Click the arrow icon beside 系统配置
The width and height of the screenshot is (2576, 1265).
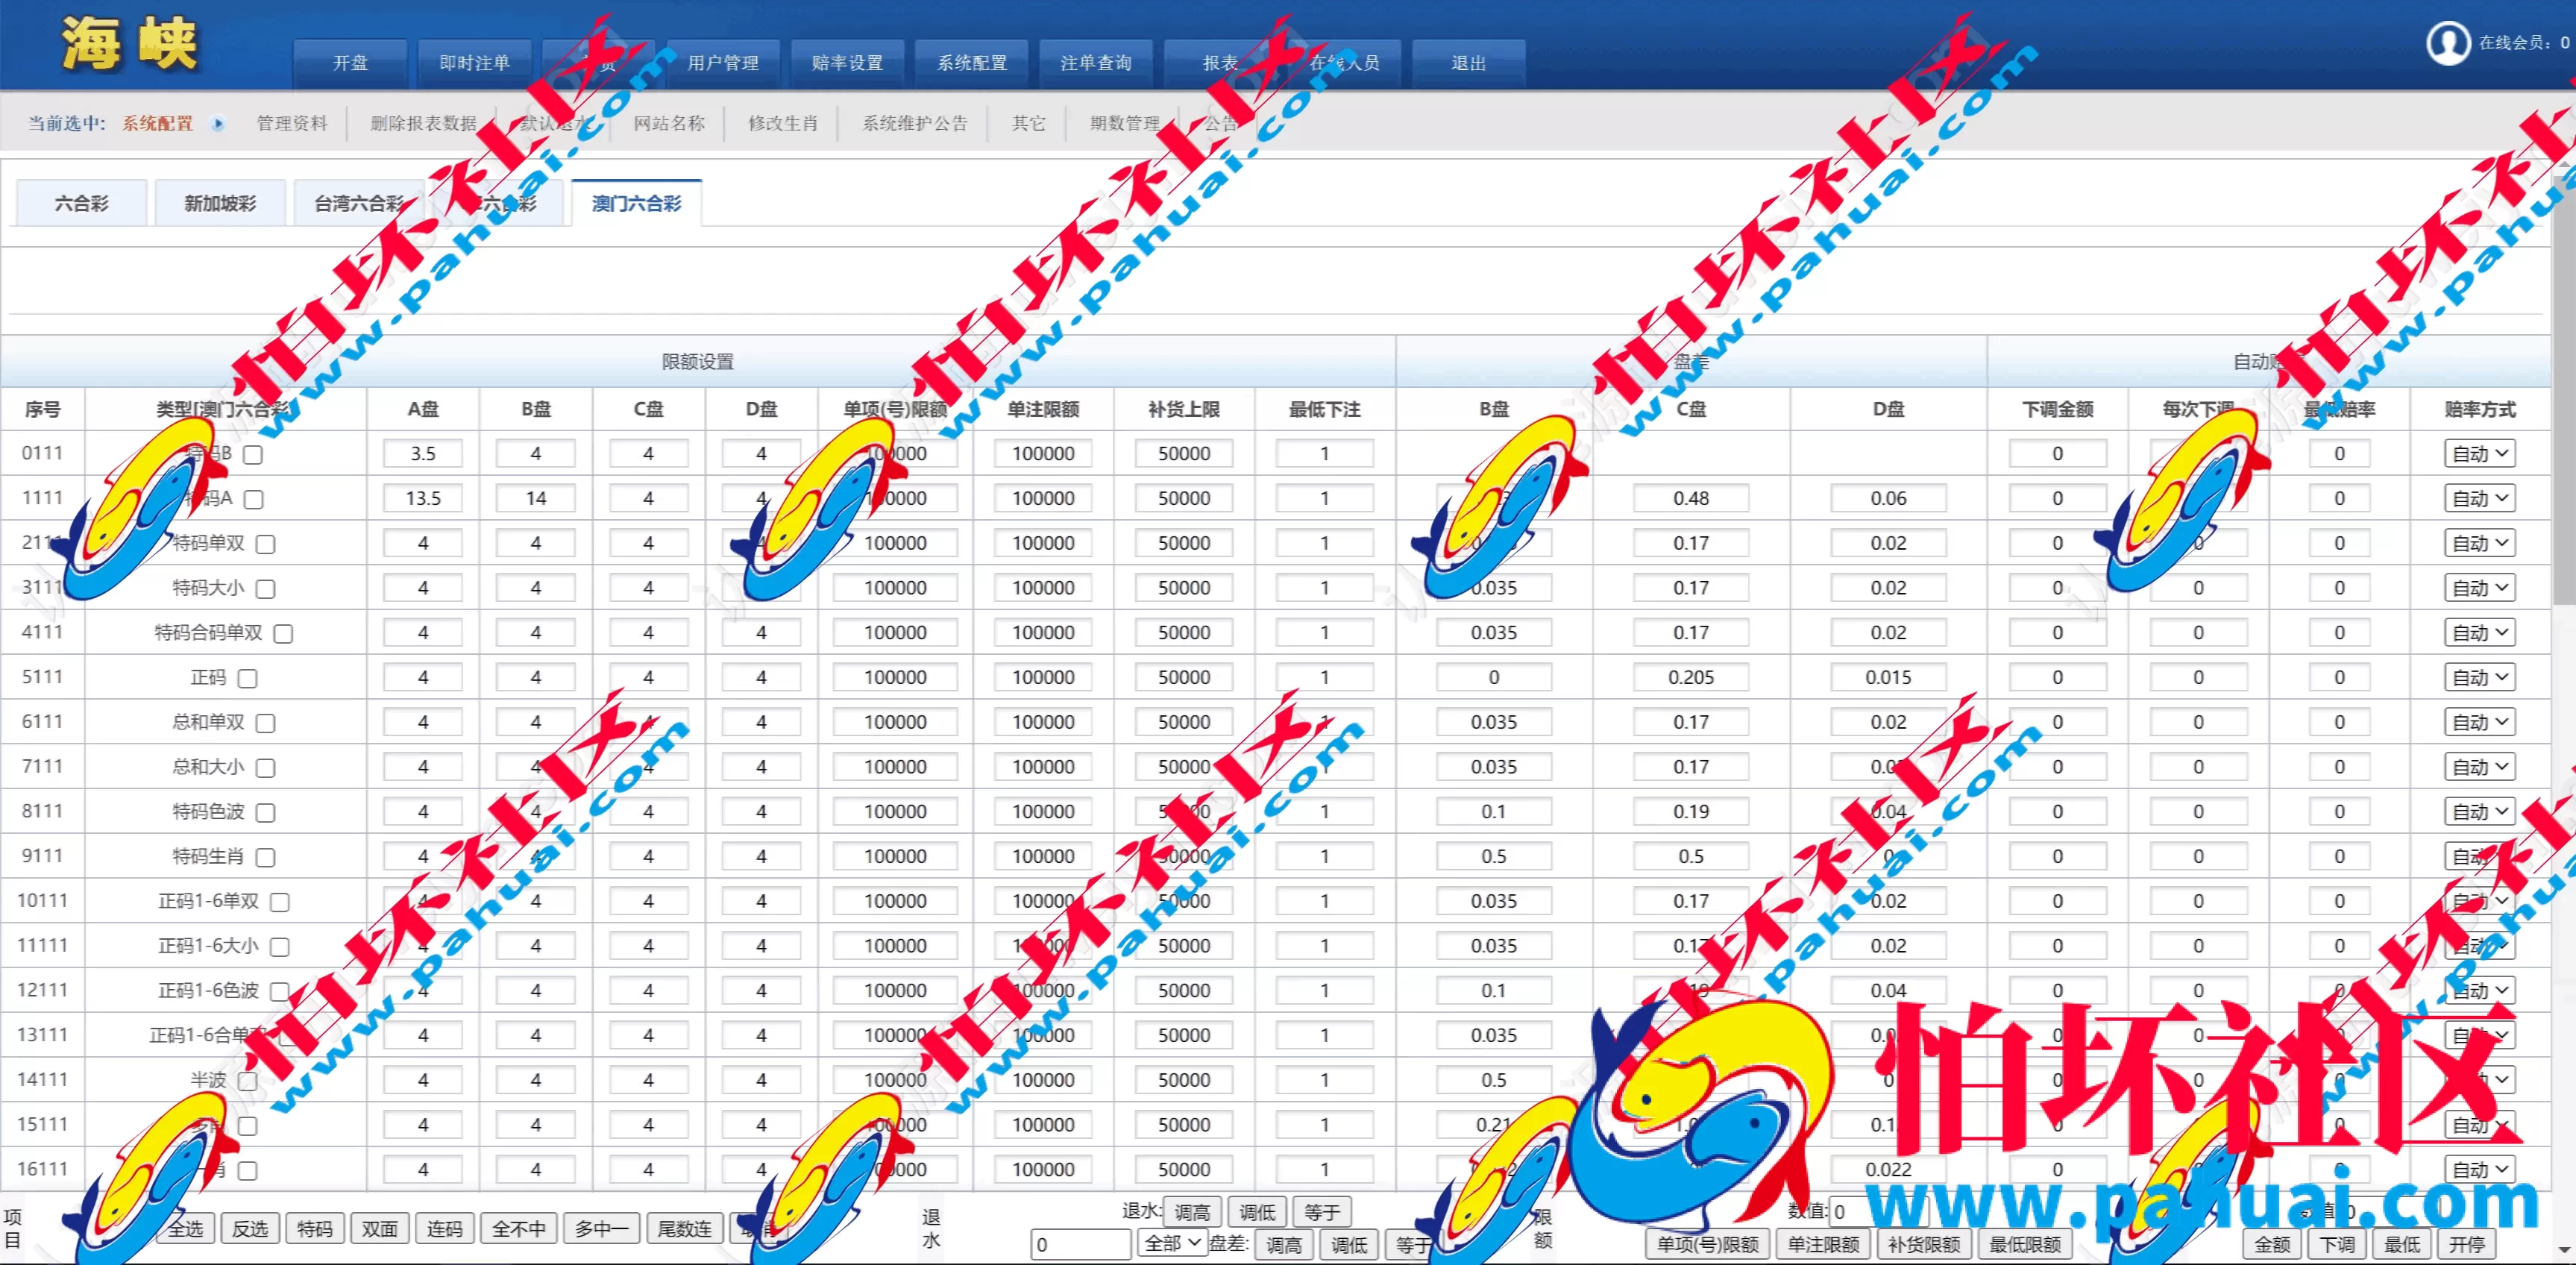[x=218, y=124]
